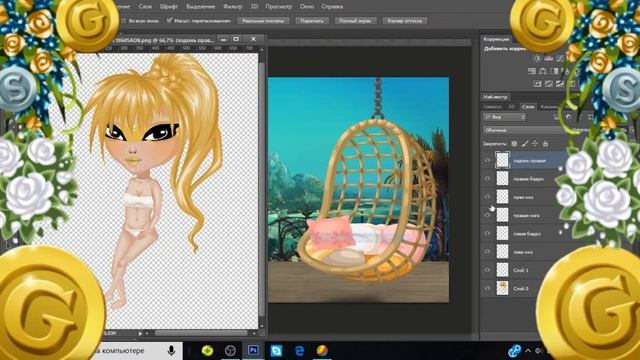This screenshot has width=640, height=360.
Task: Click 'Подогнать' button
Action: 312,20
